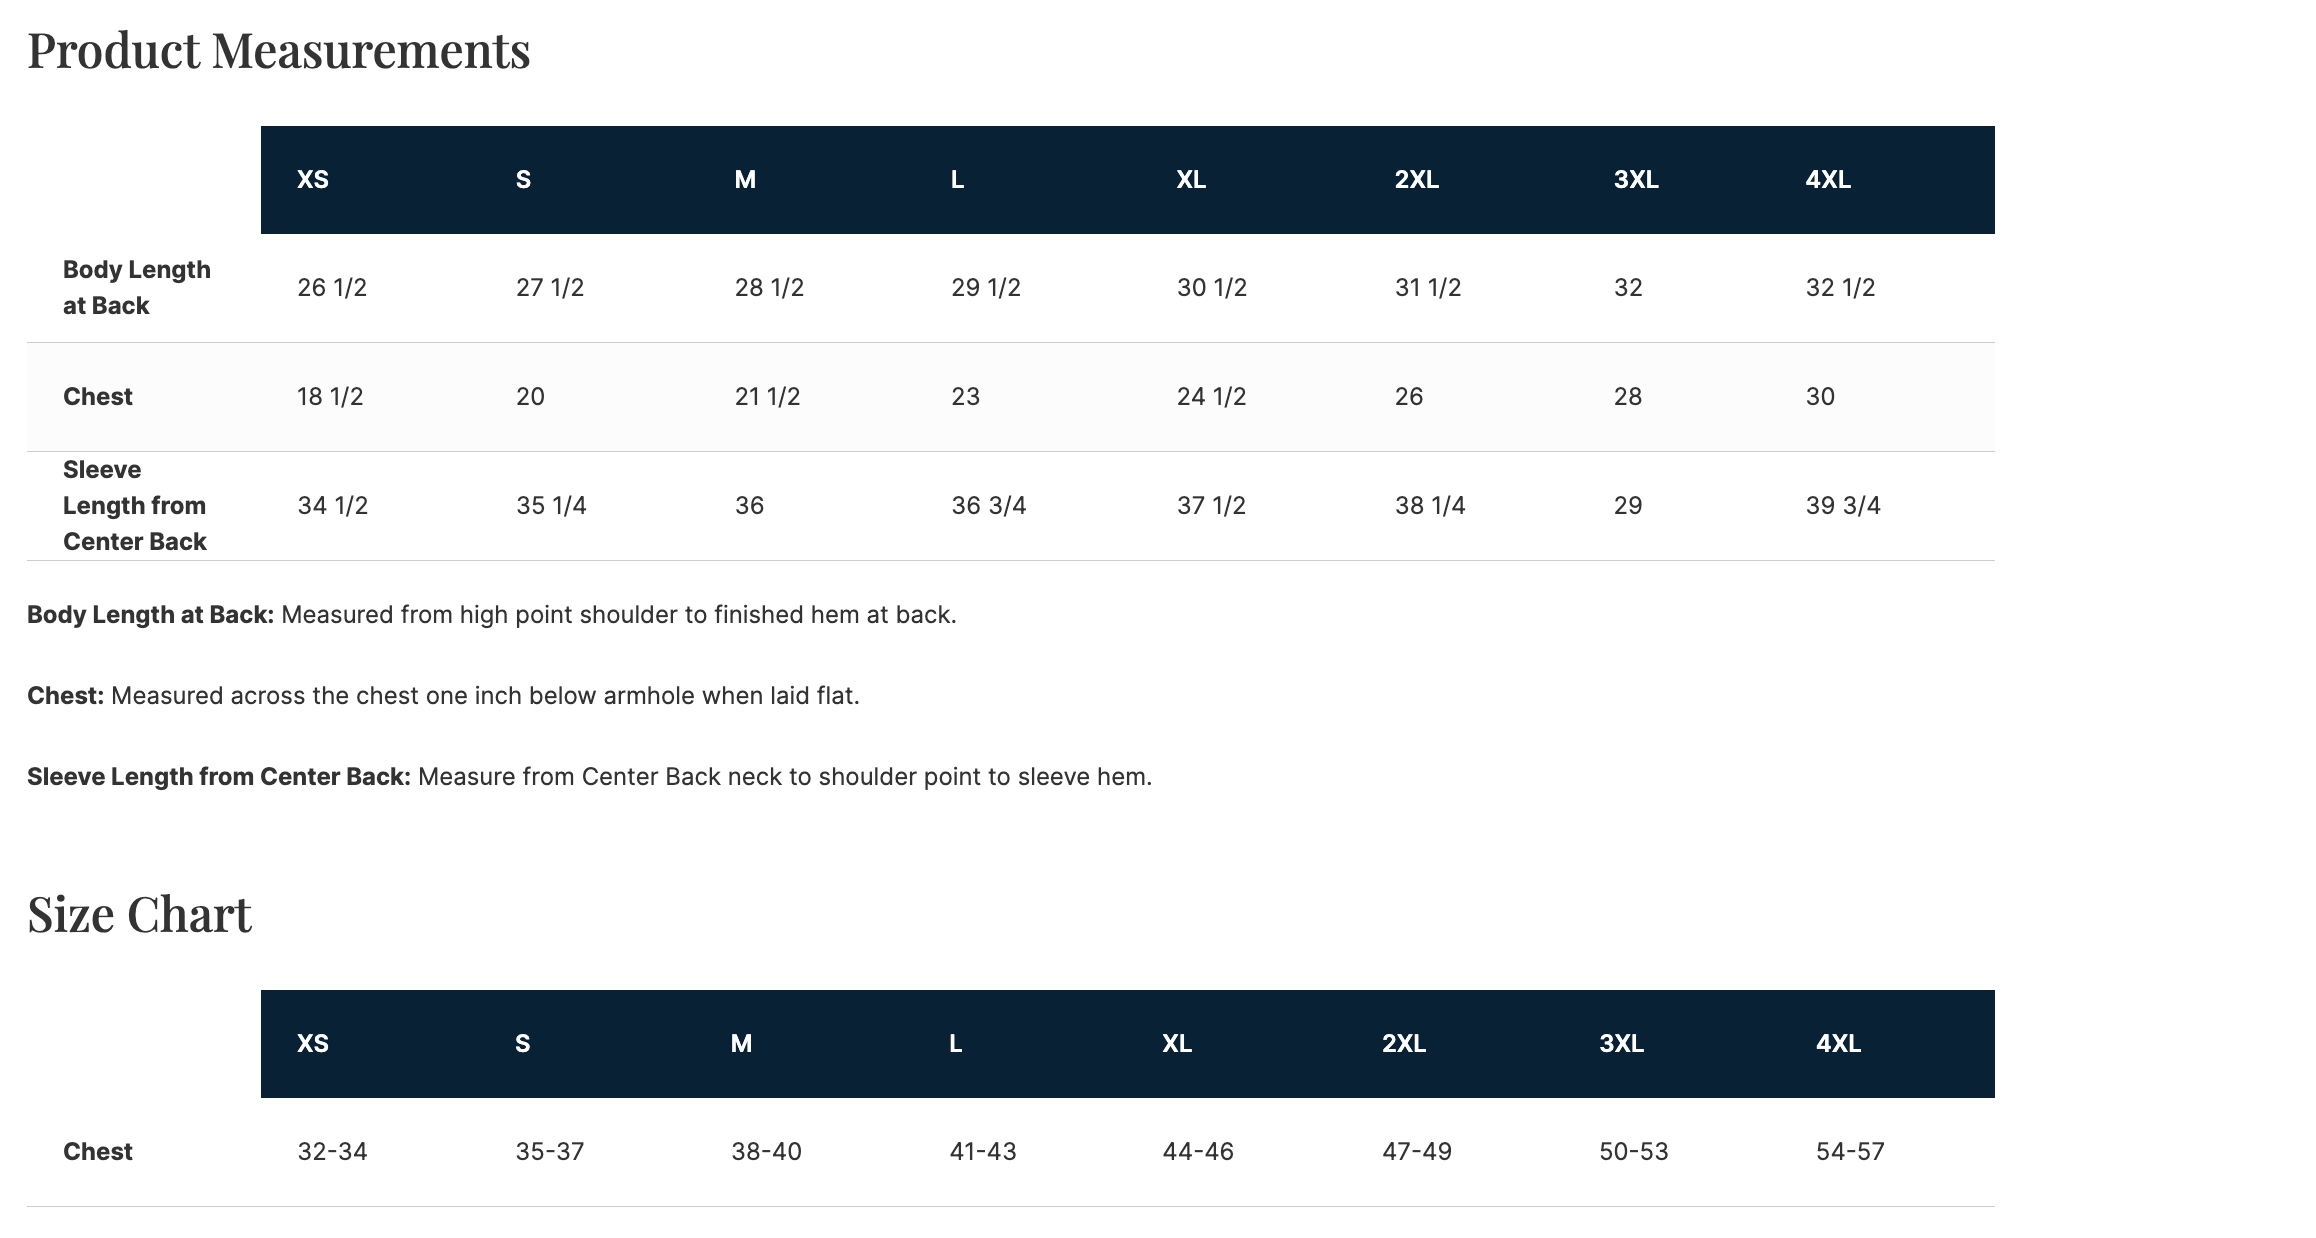This screenshot has height=1238, width=2316.
Task: Select XS column header in measurements table
Action: [313, 180]
